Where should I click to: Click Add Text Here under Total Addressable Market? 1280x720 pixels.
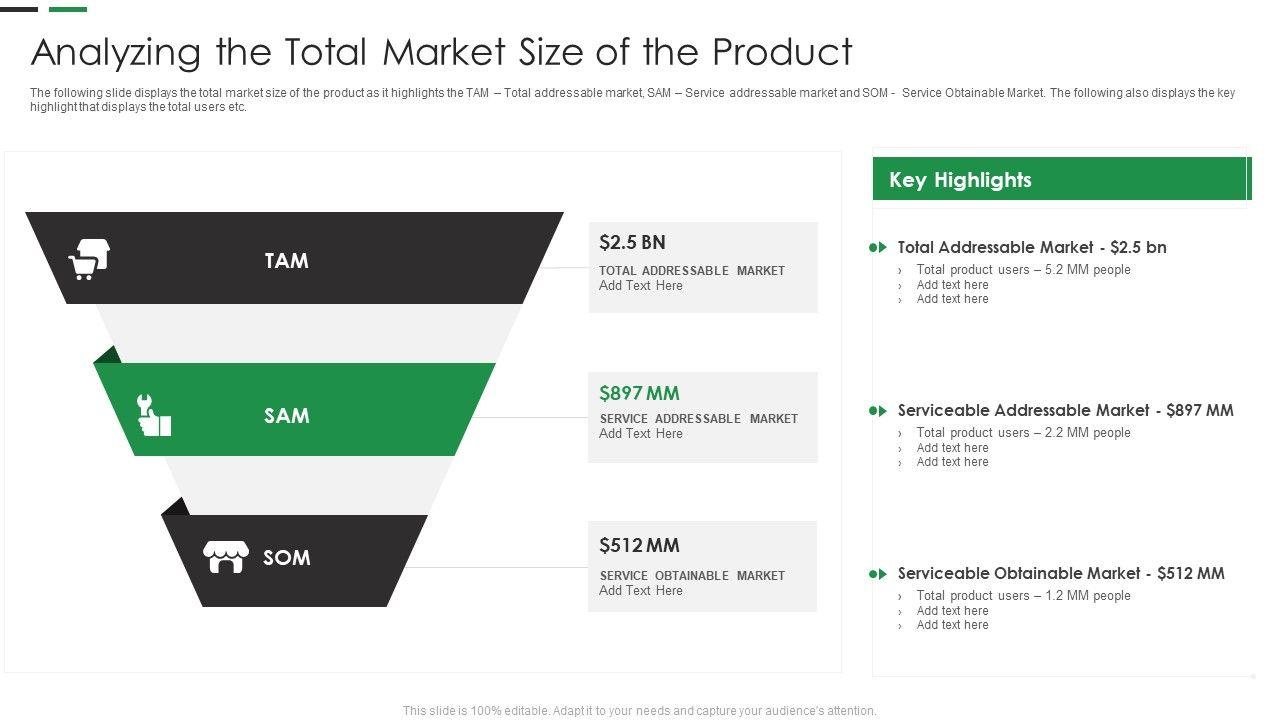coord(641,286)
